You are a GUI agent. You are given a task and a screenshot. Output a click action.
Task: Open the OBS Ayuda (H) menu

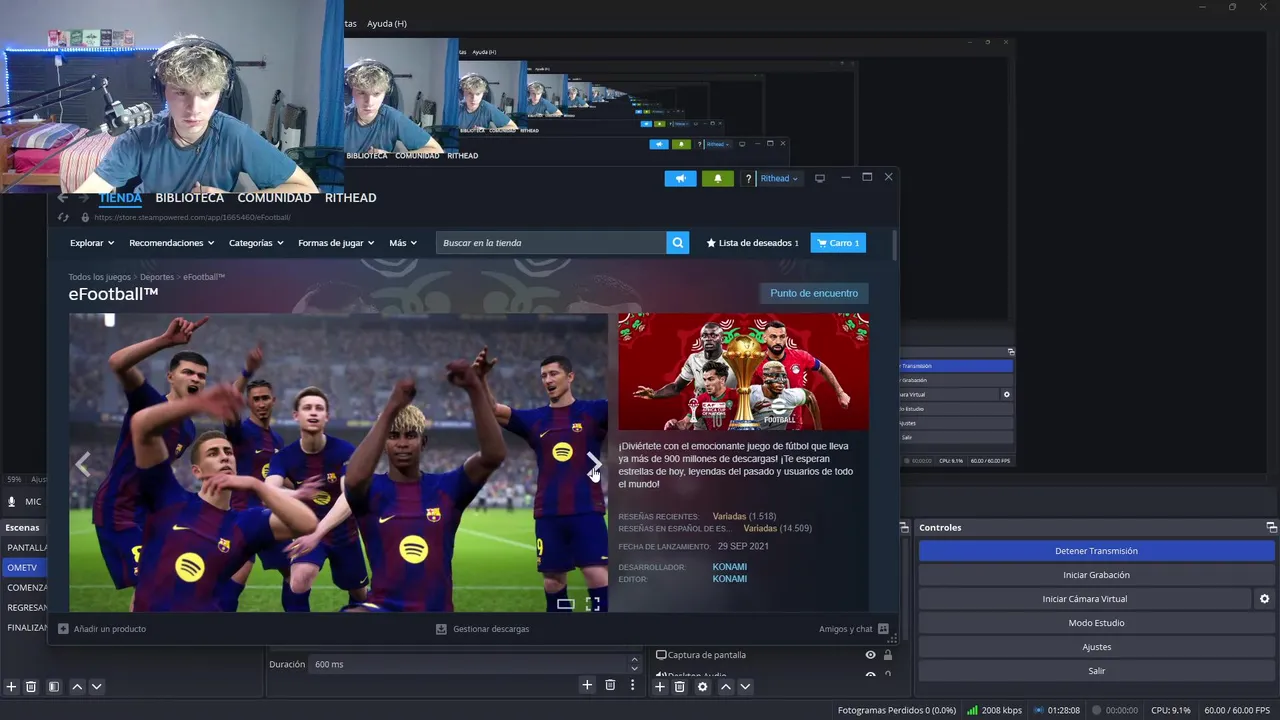[x=386, y=23]
